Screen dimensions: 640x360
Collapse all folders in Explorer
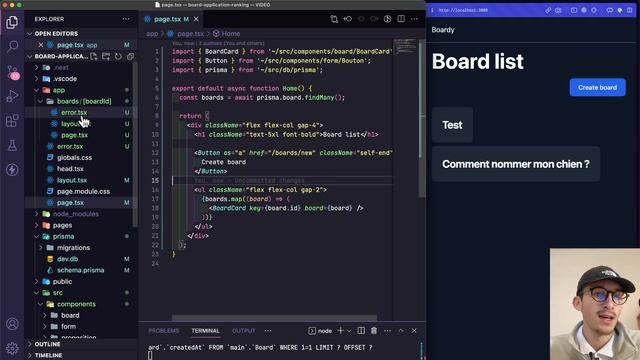tap(131, 56)
